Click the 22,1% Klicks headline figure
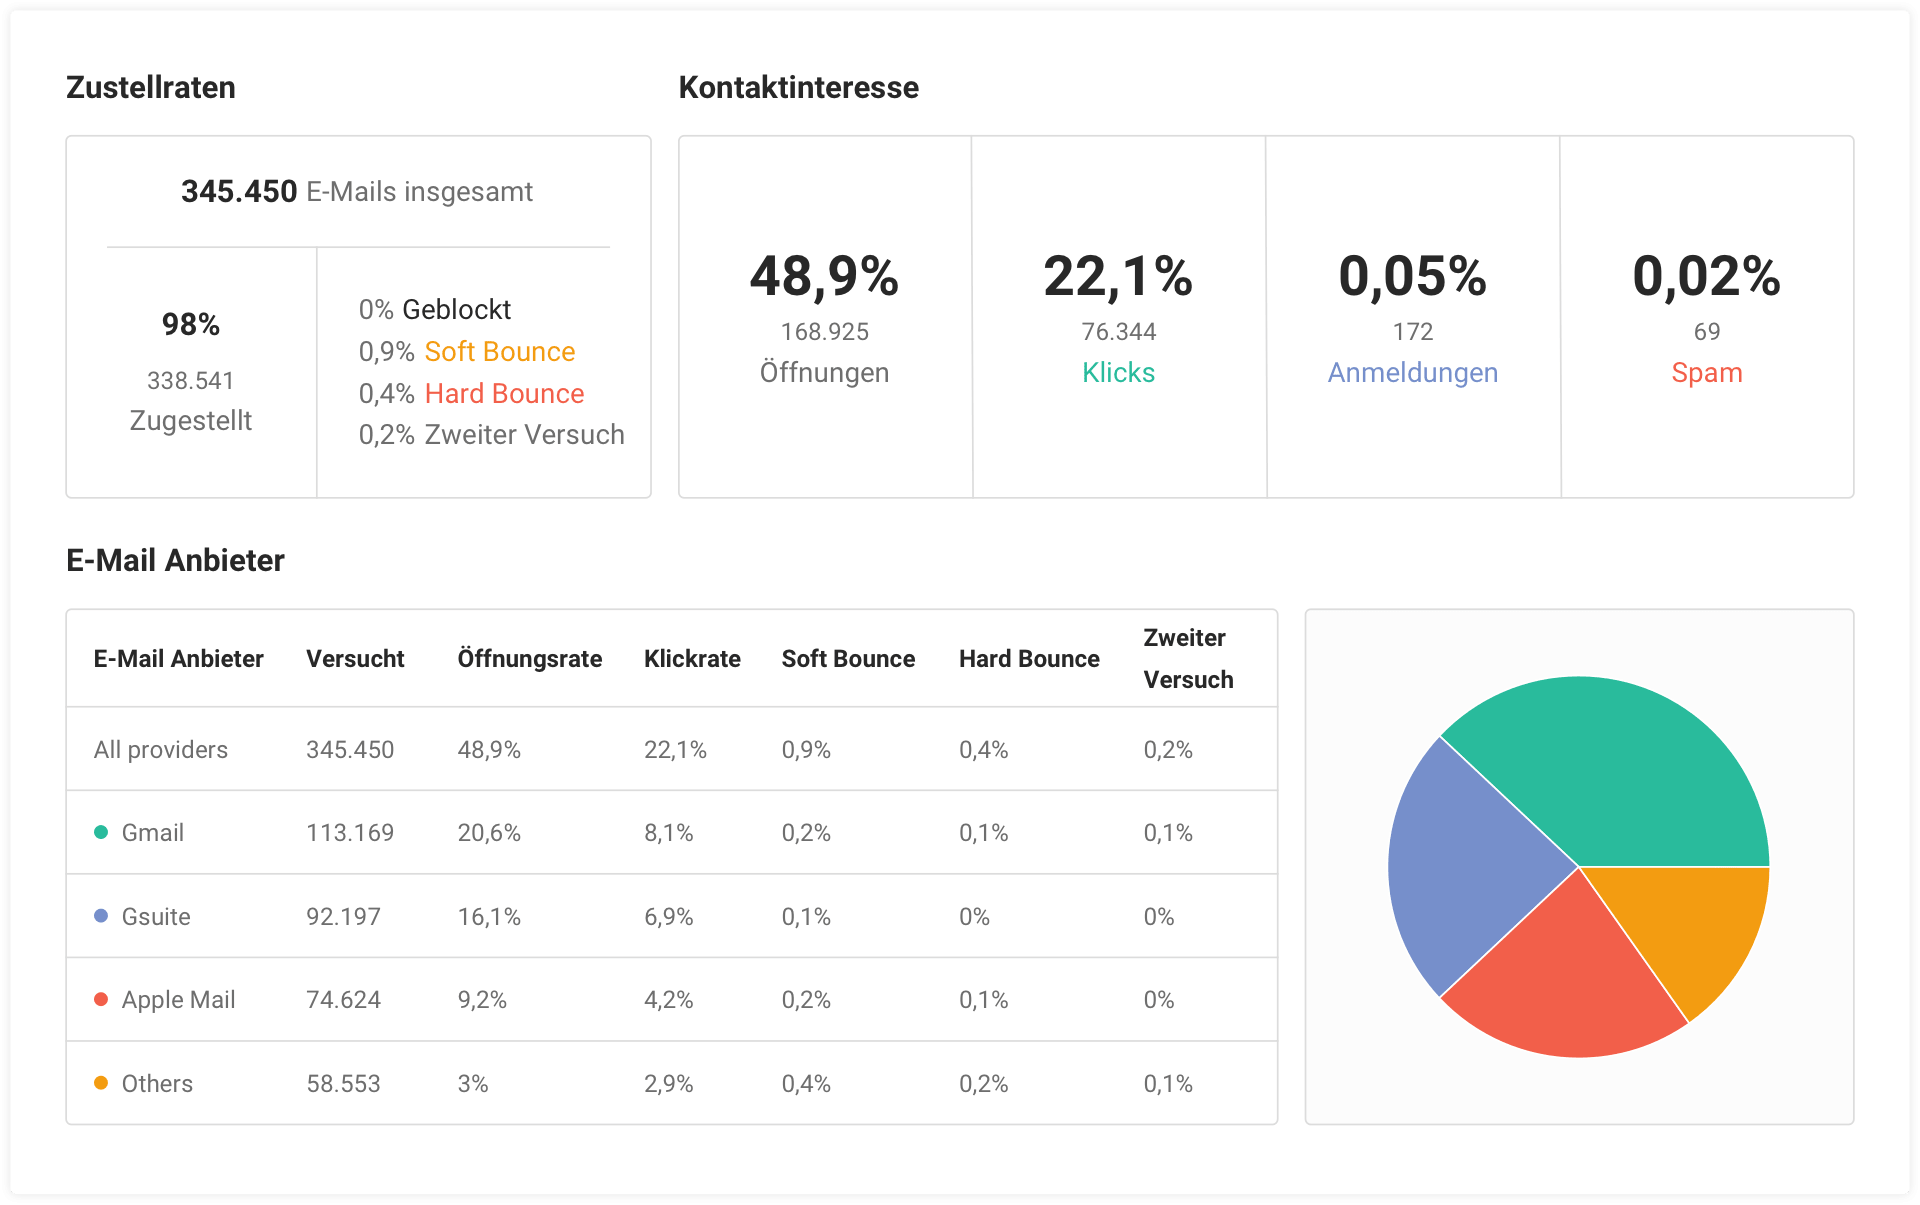 point(1118,277)
